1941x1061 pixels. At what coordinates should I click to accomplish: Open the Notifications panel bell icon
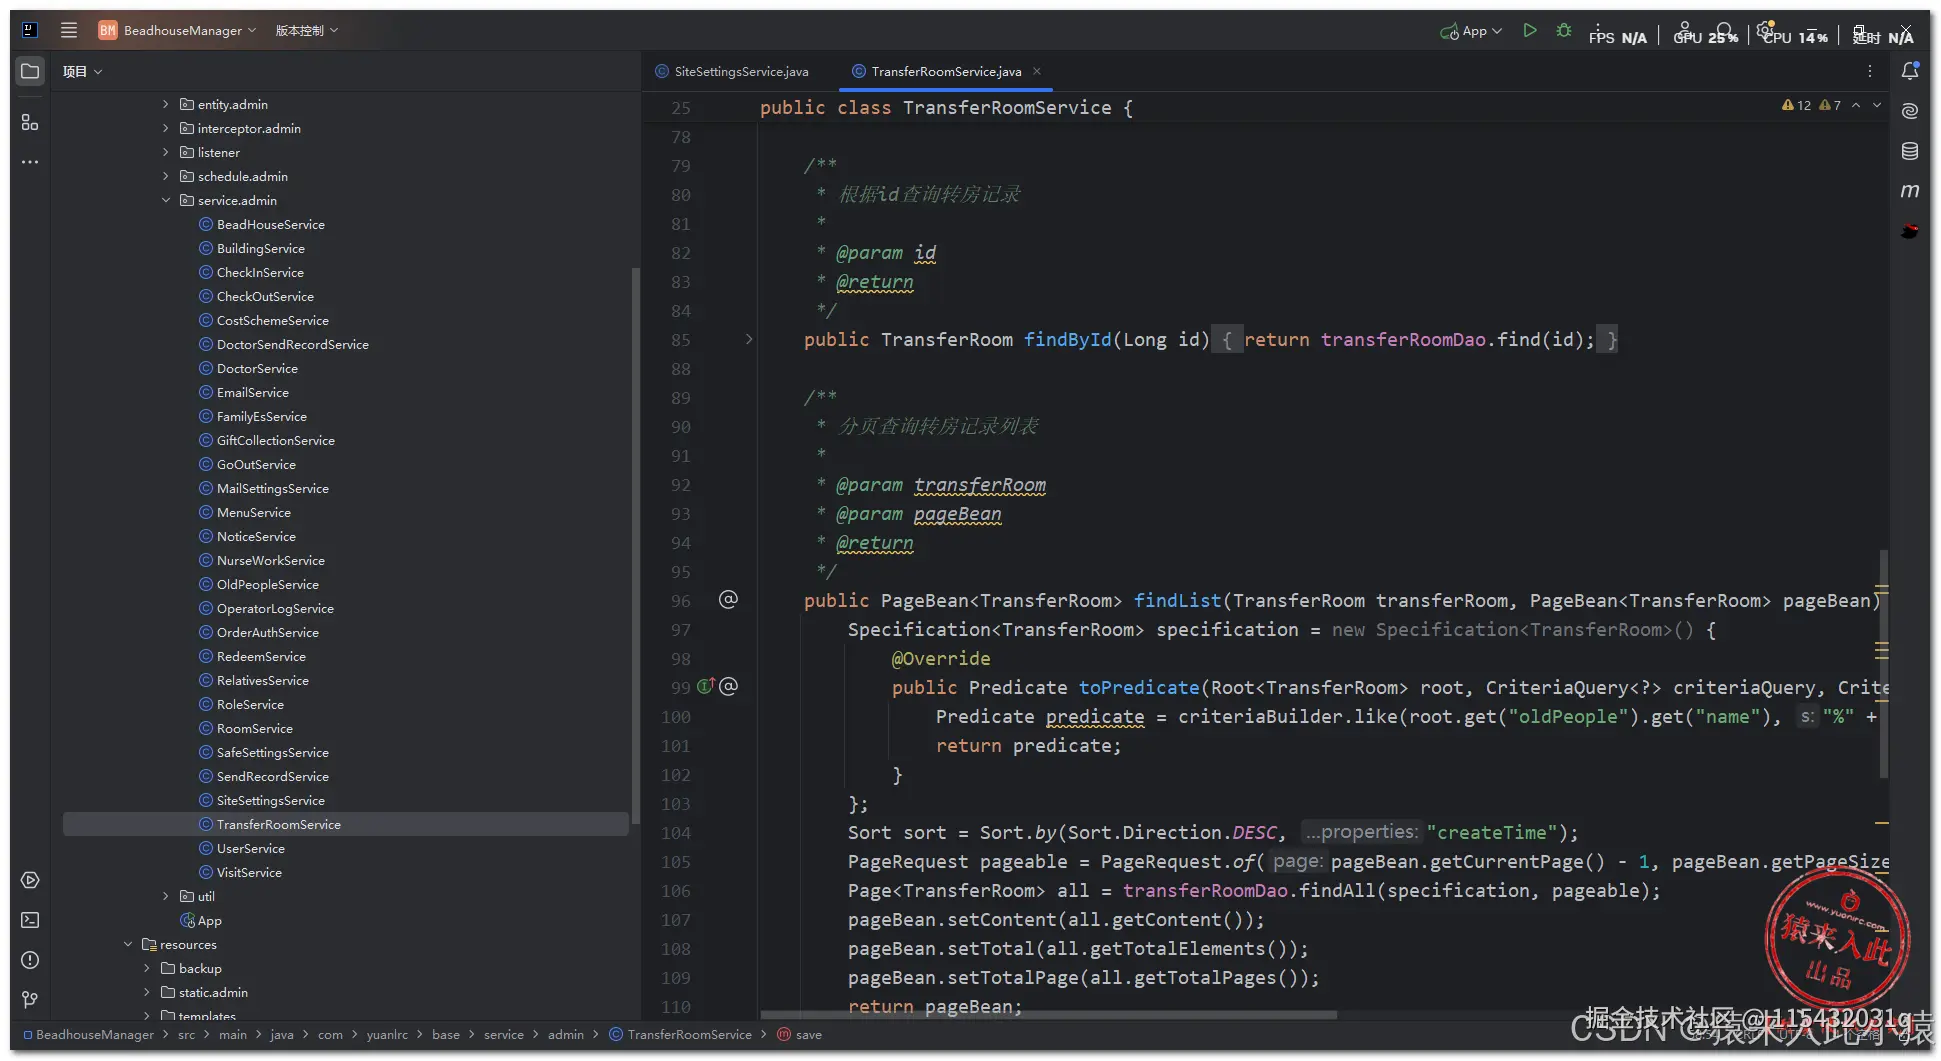pyautogui.click(x=1910, y=71)
